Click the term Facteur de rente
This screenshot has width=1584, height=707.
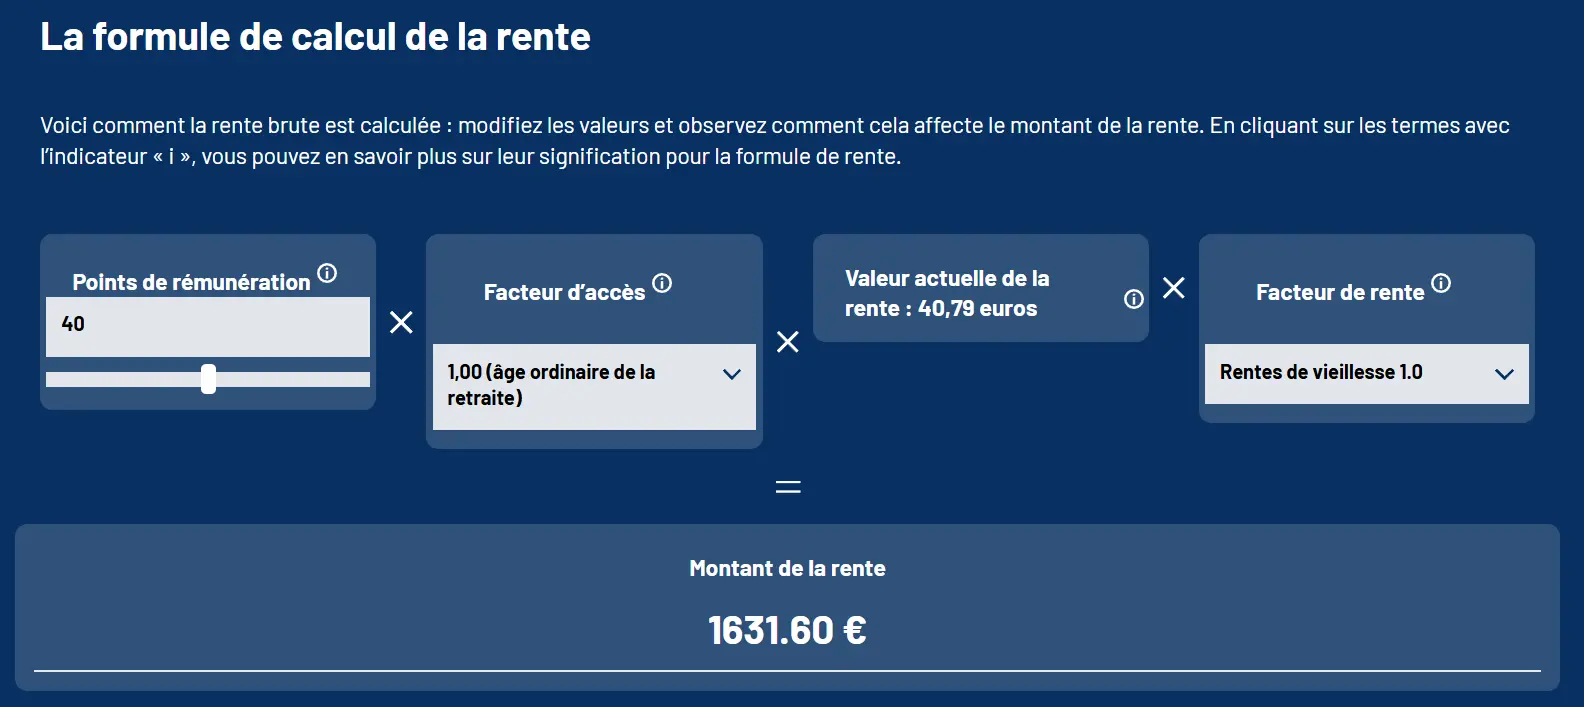tap(1339, 292)
